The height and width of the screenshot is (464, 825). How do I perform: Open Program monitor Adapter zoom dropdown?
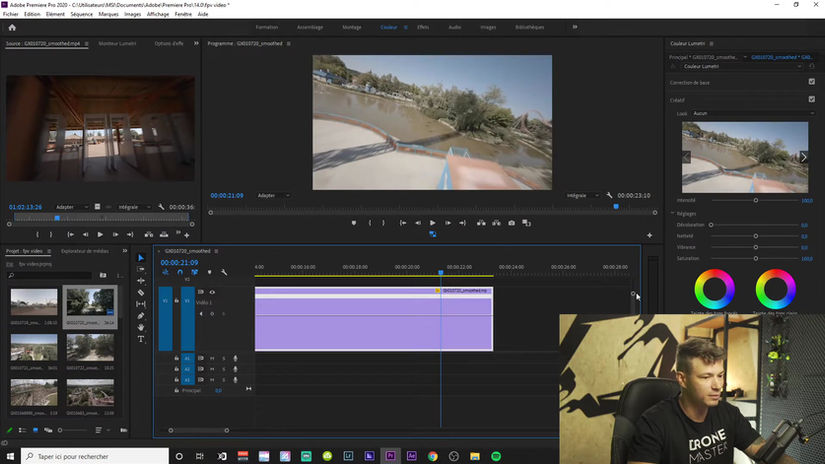pyautogui.click(x=273, y=195)
